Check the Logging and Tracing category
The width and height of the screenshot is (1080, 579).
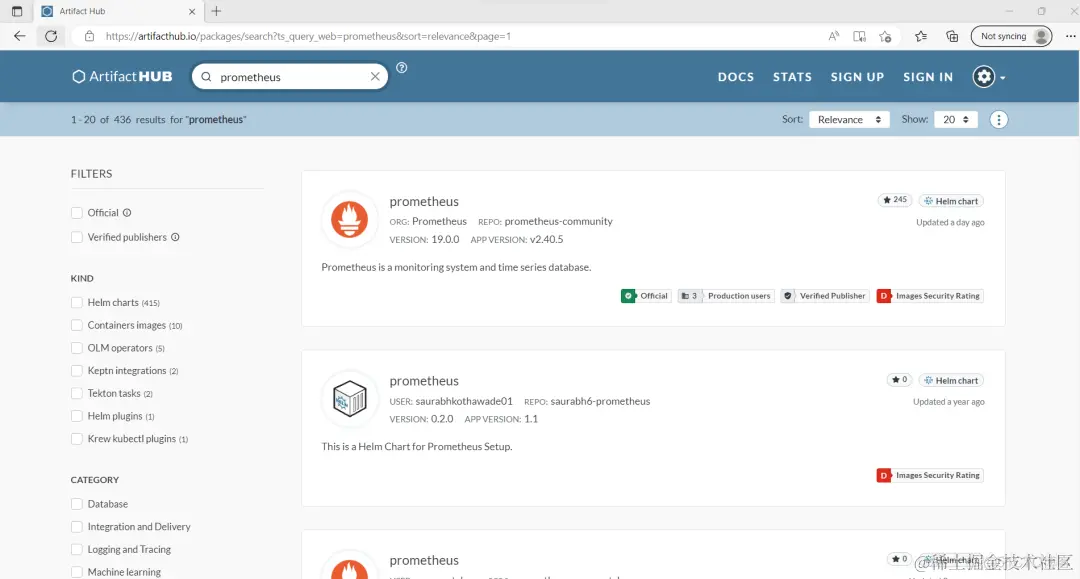click(76, 549)
